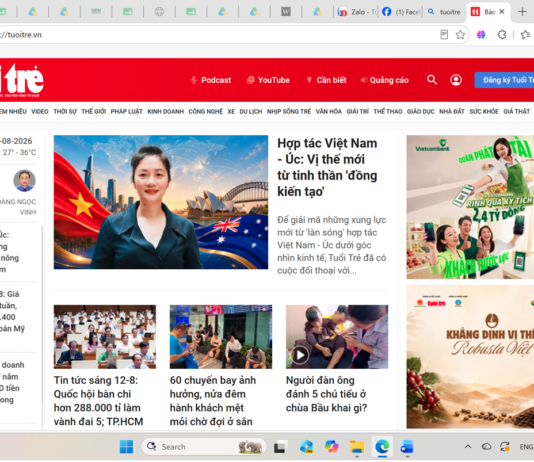
Task: Select PHÁP LUẬT in the navigation menu
Action: point(126,111)
